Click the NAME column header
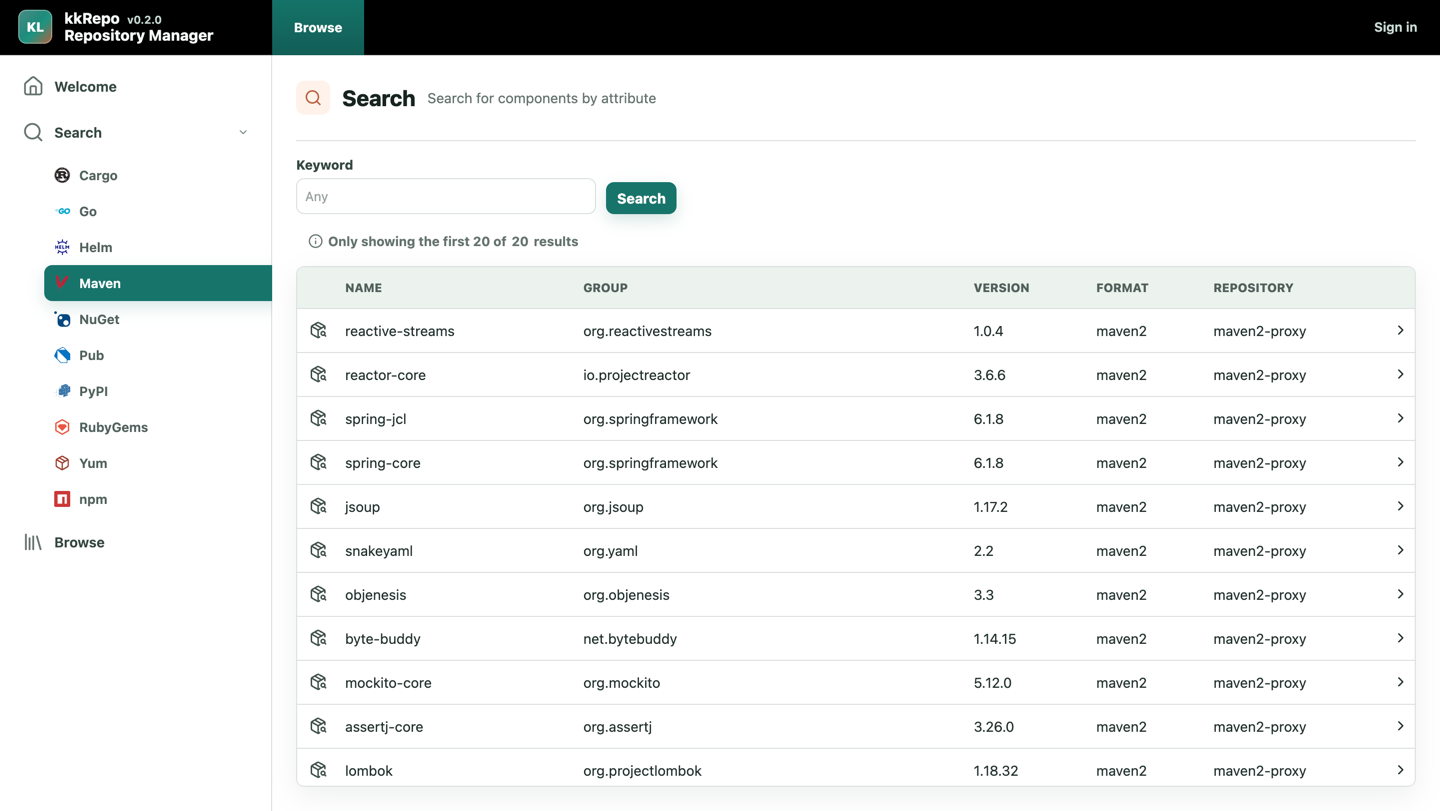 tap(363, 287)
